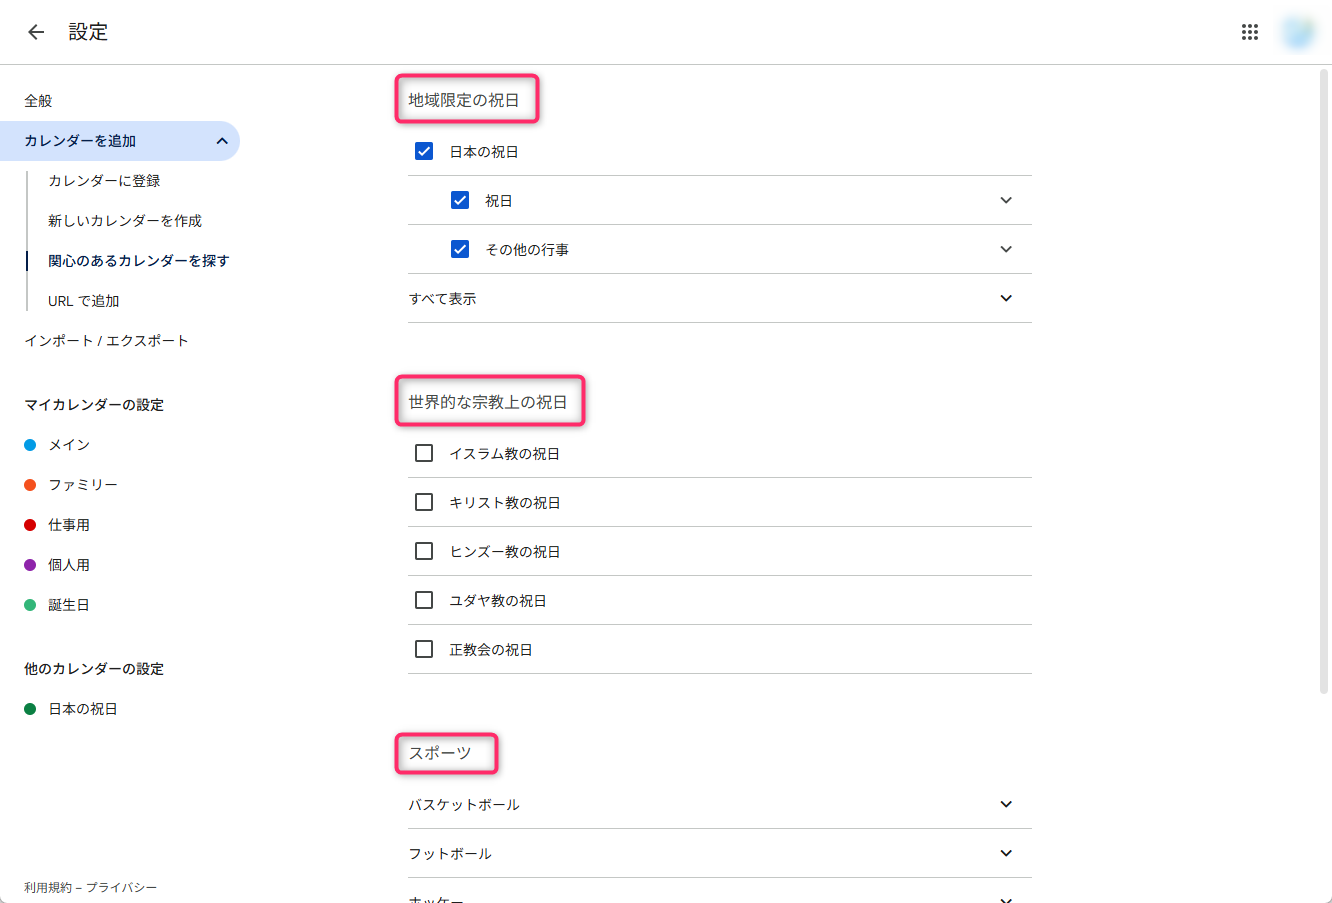This screenshot has width=1332, height=903.
Task: Uncheck the 日本の祝日 checkbox
Action: (x=423, y=150)
